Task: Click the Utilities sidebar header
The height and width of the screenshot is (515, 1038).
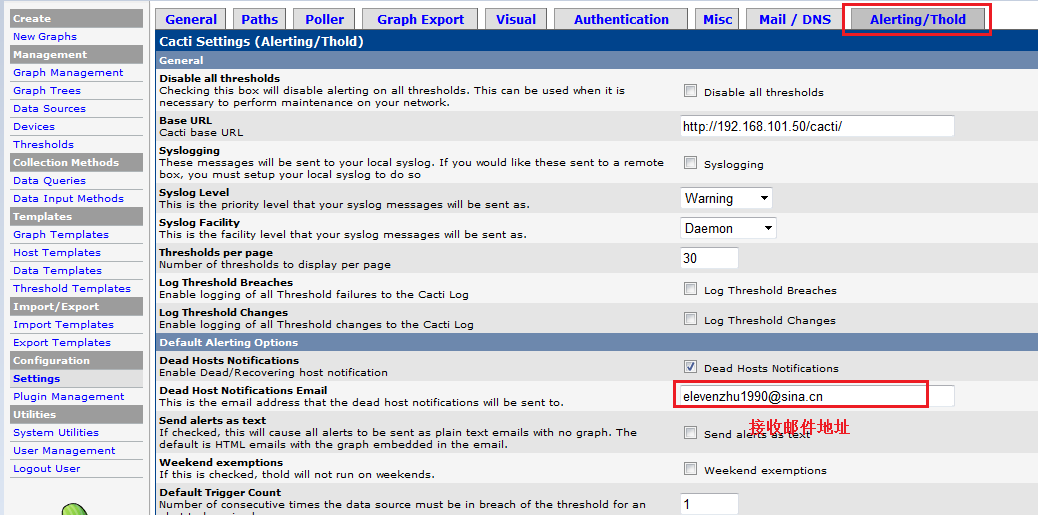Action: 76,414
